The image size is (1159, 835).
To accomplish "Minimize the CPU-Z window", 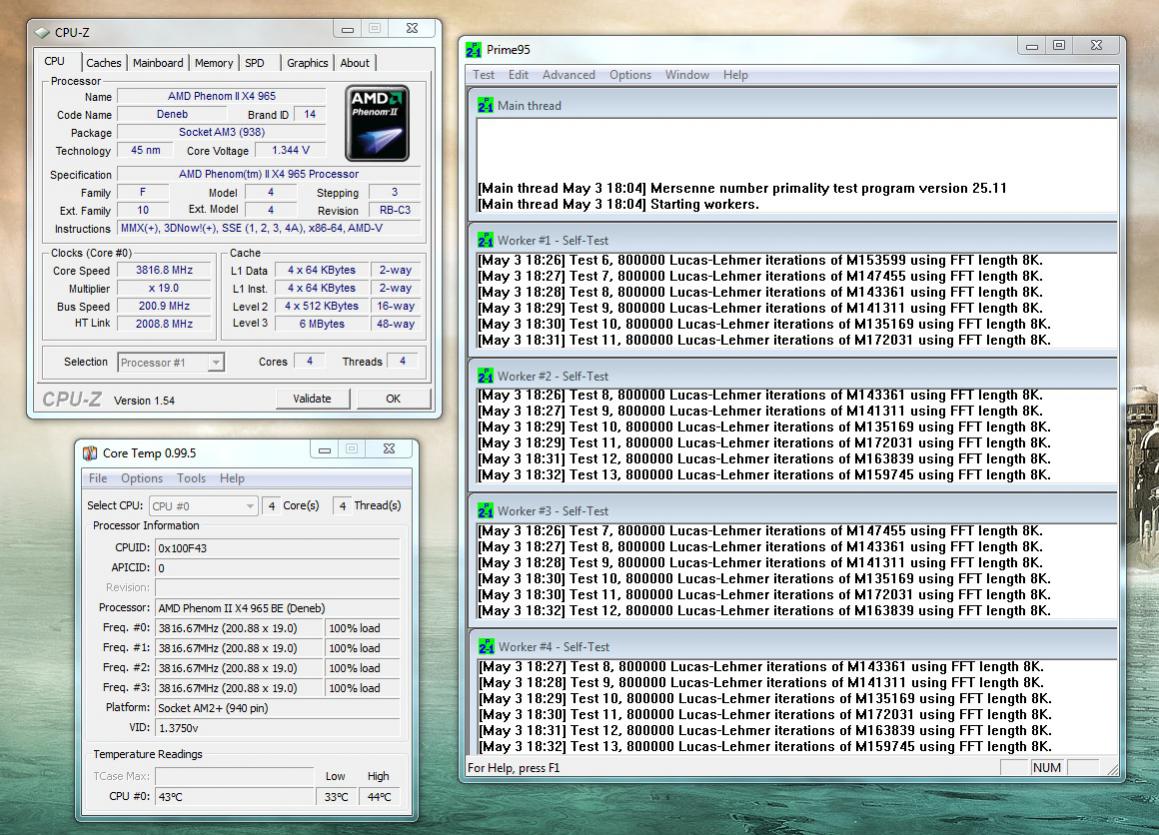I will 347,29.
